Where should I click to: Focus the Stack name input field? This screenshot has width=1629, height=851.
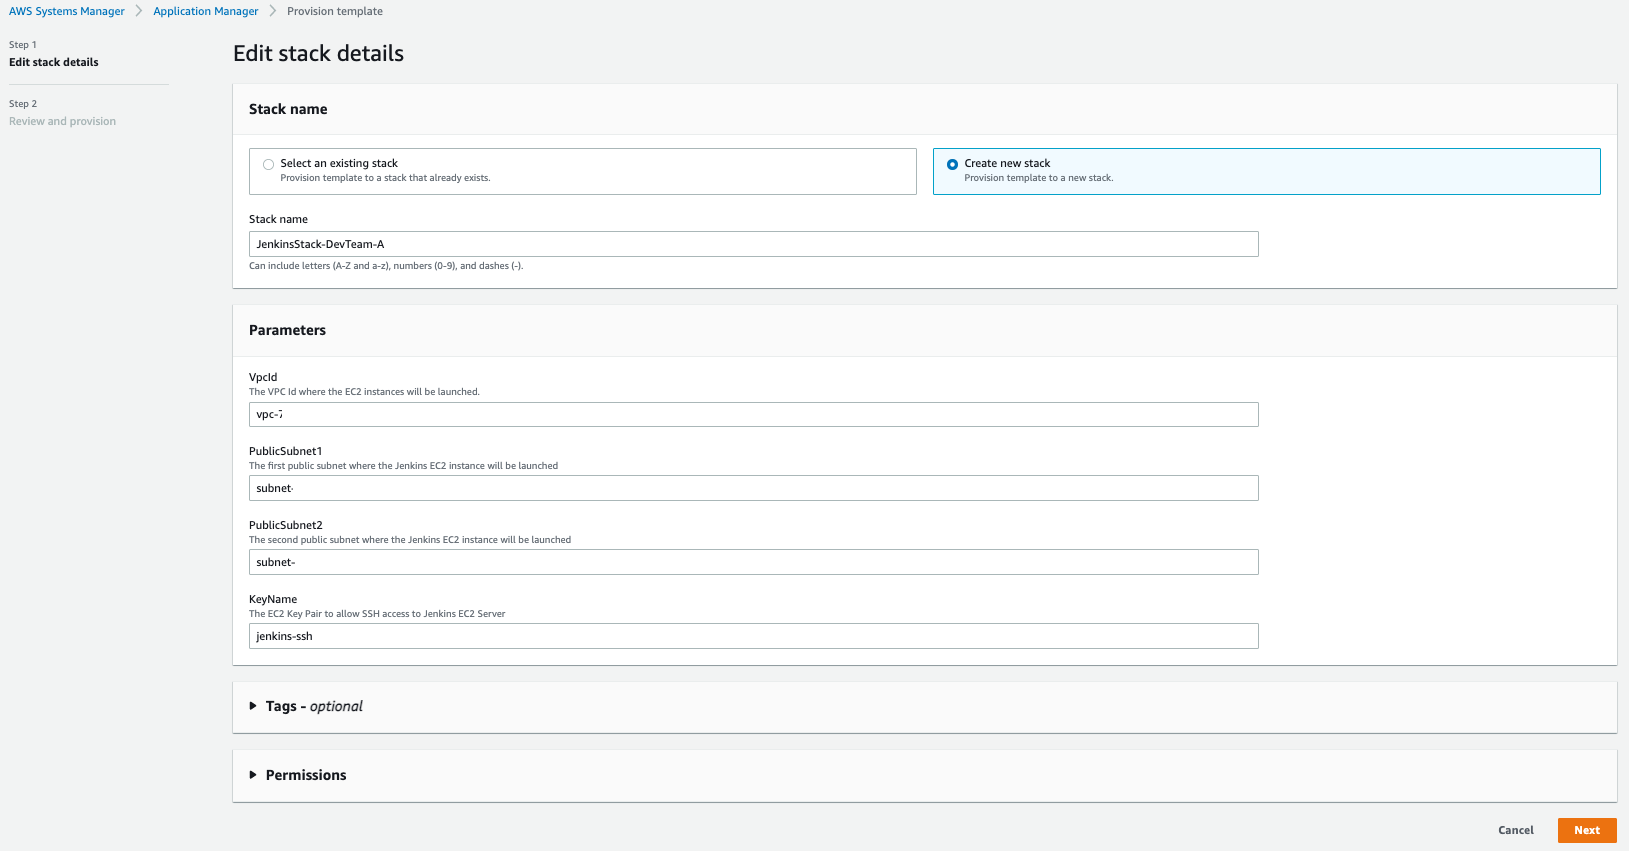754,244
